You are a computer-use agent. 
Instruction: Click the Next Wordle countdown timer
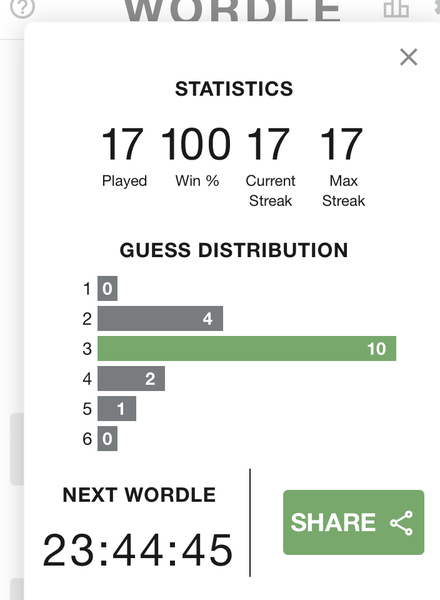point(137,550)
